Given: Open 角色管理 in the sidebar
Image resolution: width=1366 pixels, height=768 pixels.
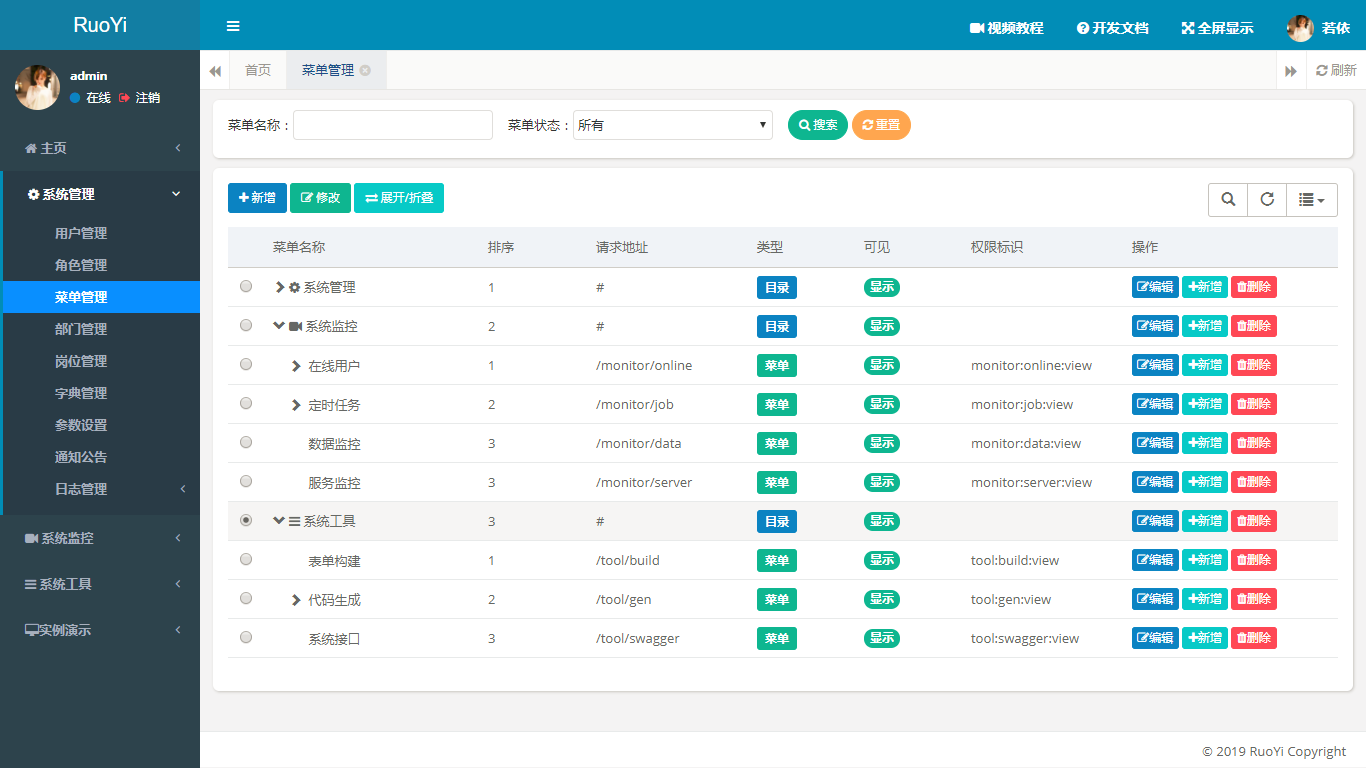Looking at the screenshot, I should [x=81, y=265].
